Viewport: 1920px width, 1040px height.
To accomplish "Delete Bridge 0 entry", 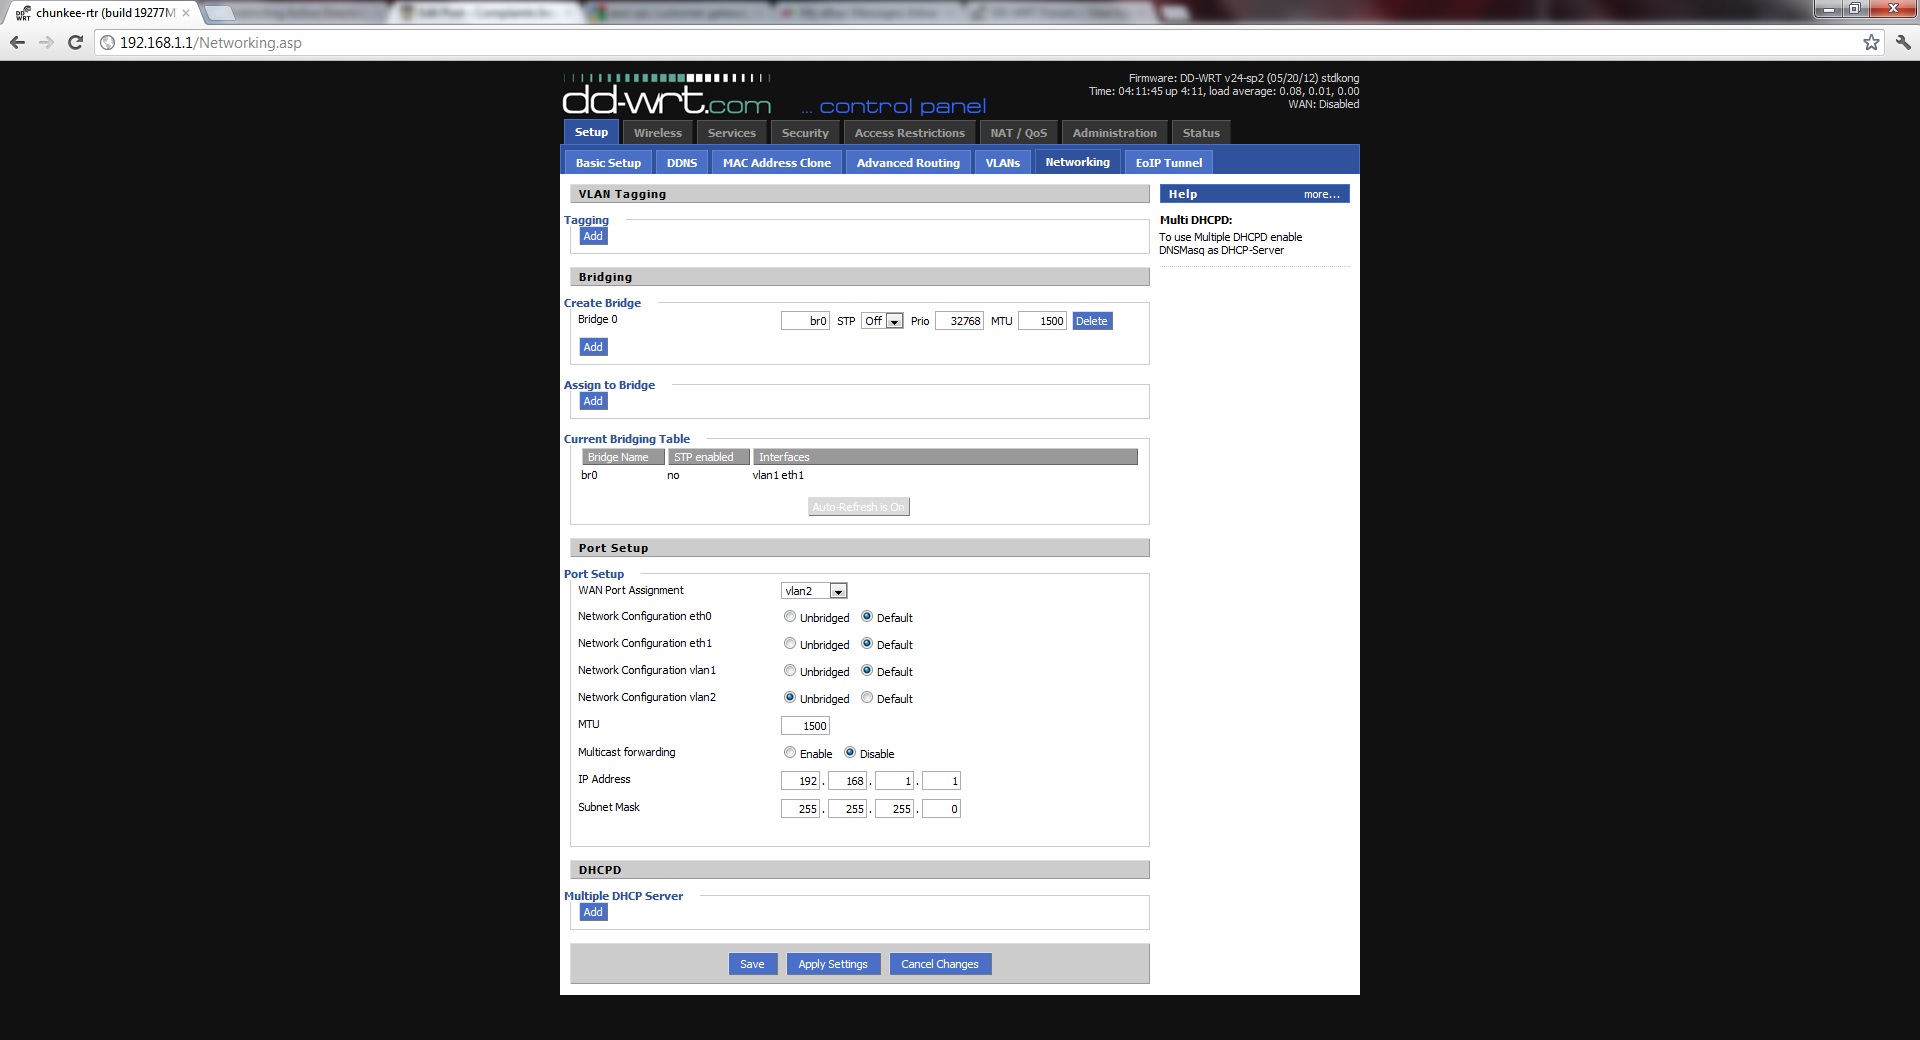I will [x=1091, y=321].
